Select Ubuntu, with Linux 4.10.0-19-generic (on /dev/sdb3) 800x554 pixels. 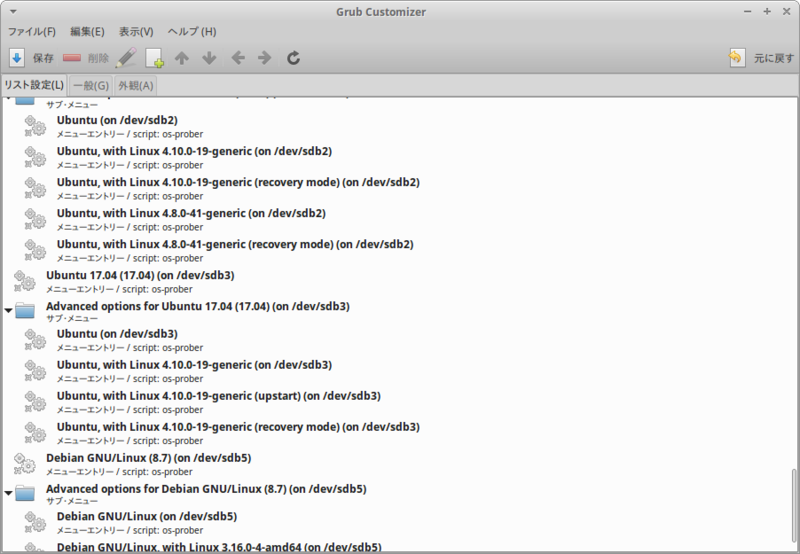194,365
